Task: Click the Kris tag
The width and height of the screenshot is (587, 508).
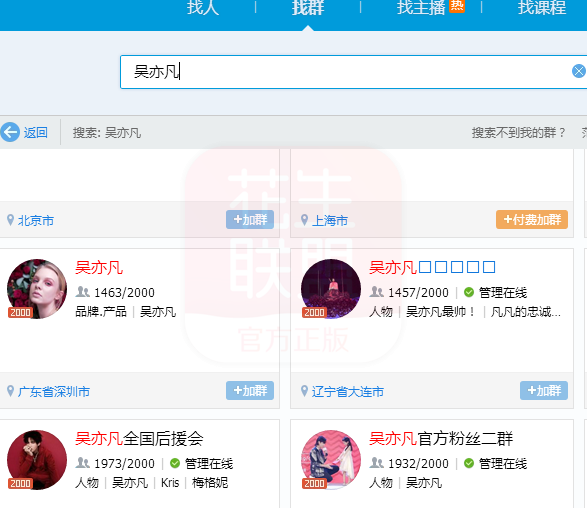Action: 170,483
